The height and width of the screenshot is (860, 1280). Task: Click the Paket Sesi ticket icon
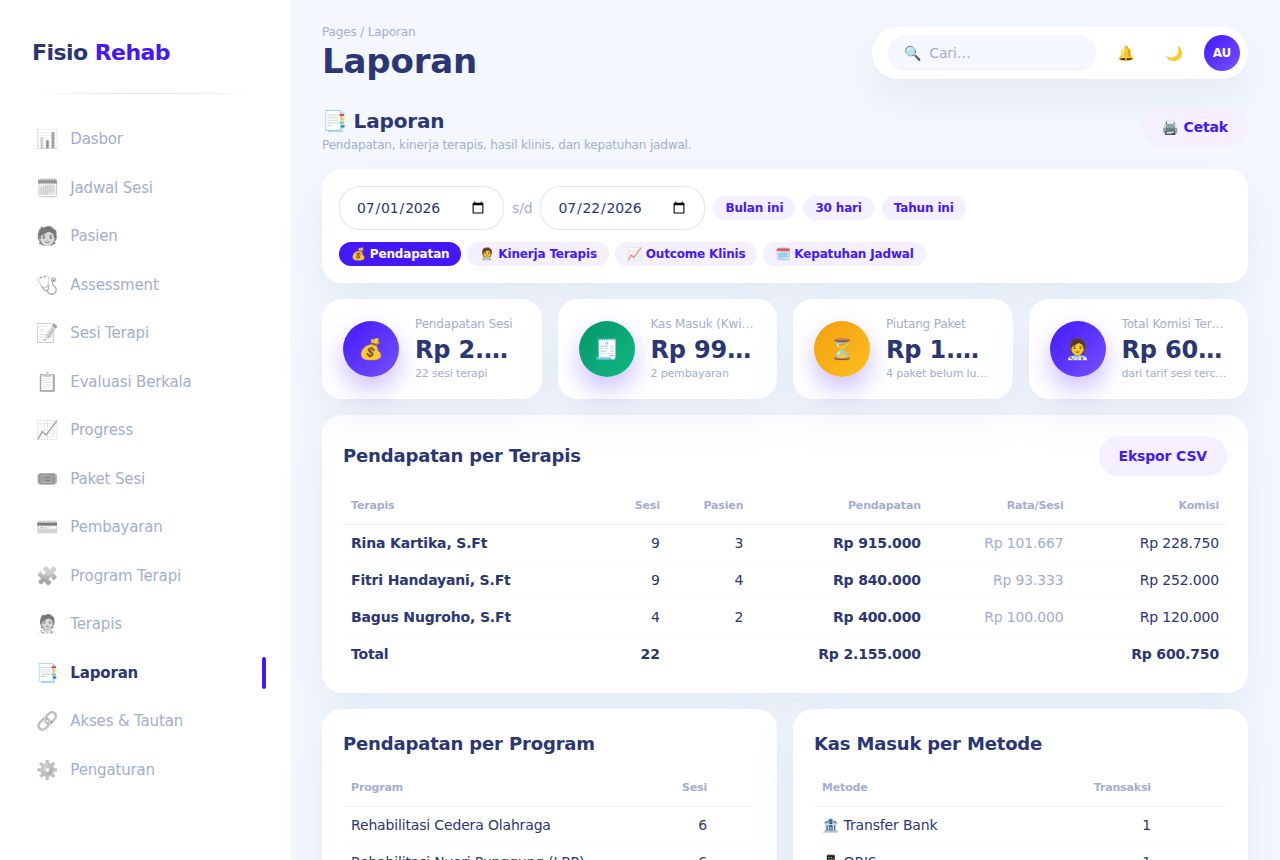click(x=47, y=478)
